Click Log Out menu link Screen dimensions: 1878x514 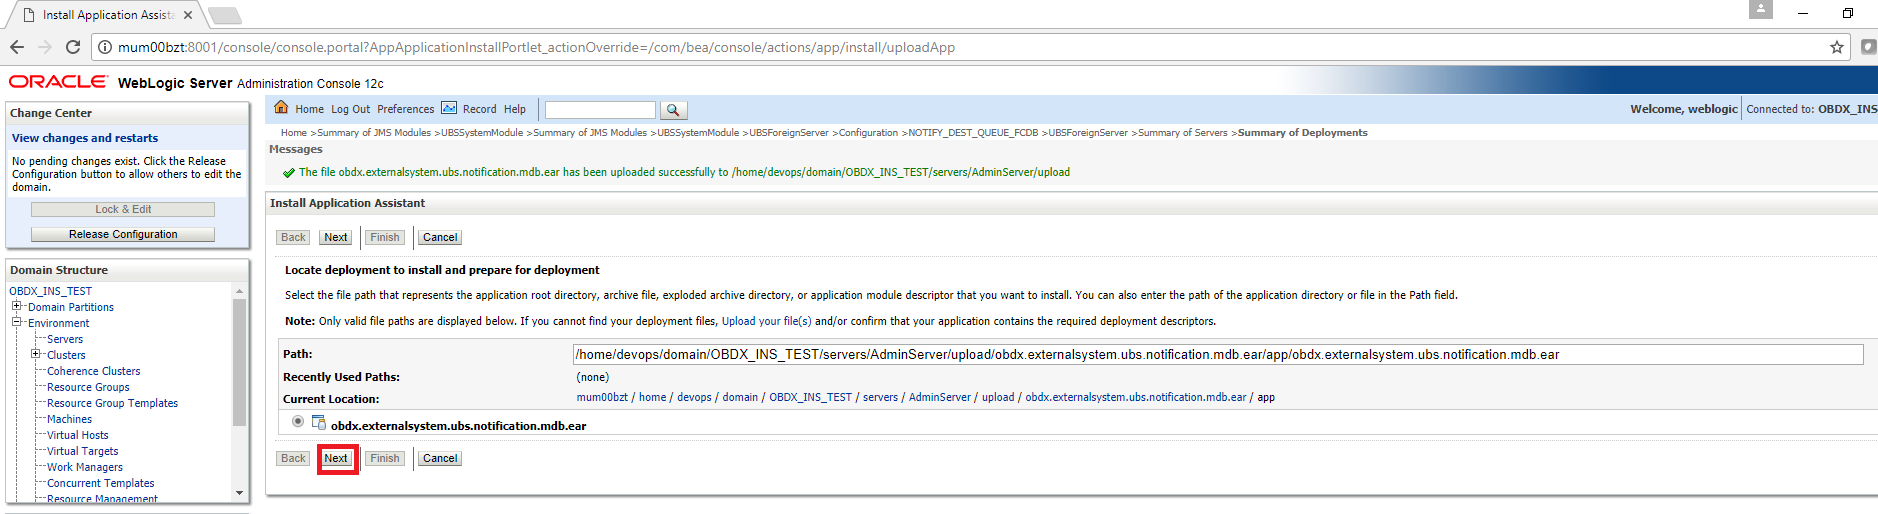tap(350, 109)
